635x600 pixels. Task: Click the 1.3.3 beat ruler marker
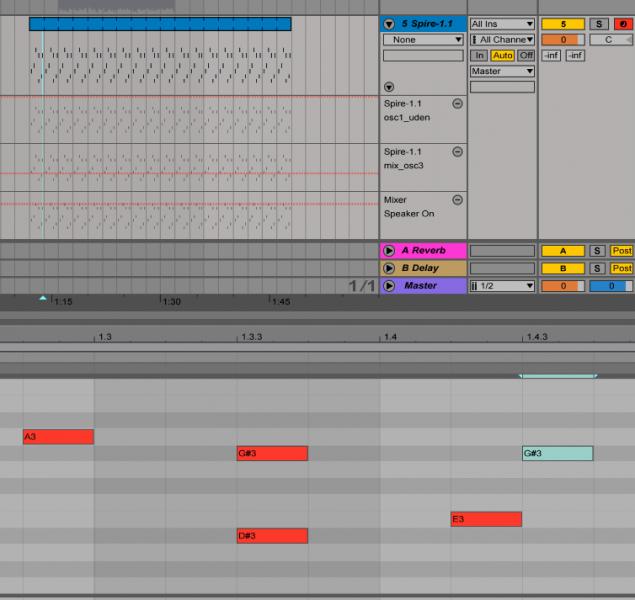pyautogui.click(x=251, y=337)
